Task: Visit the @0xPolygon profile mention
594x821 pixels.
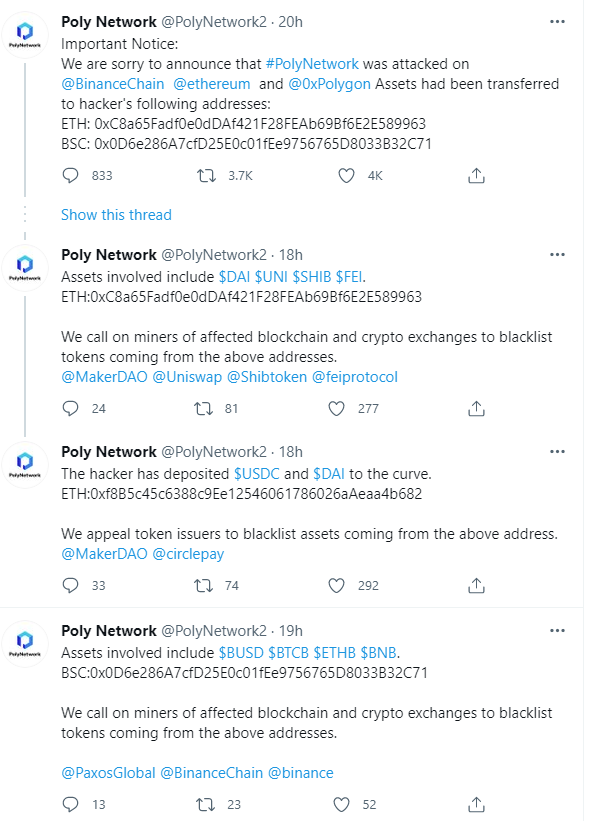Action: [x=329, y=84]
